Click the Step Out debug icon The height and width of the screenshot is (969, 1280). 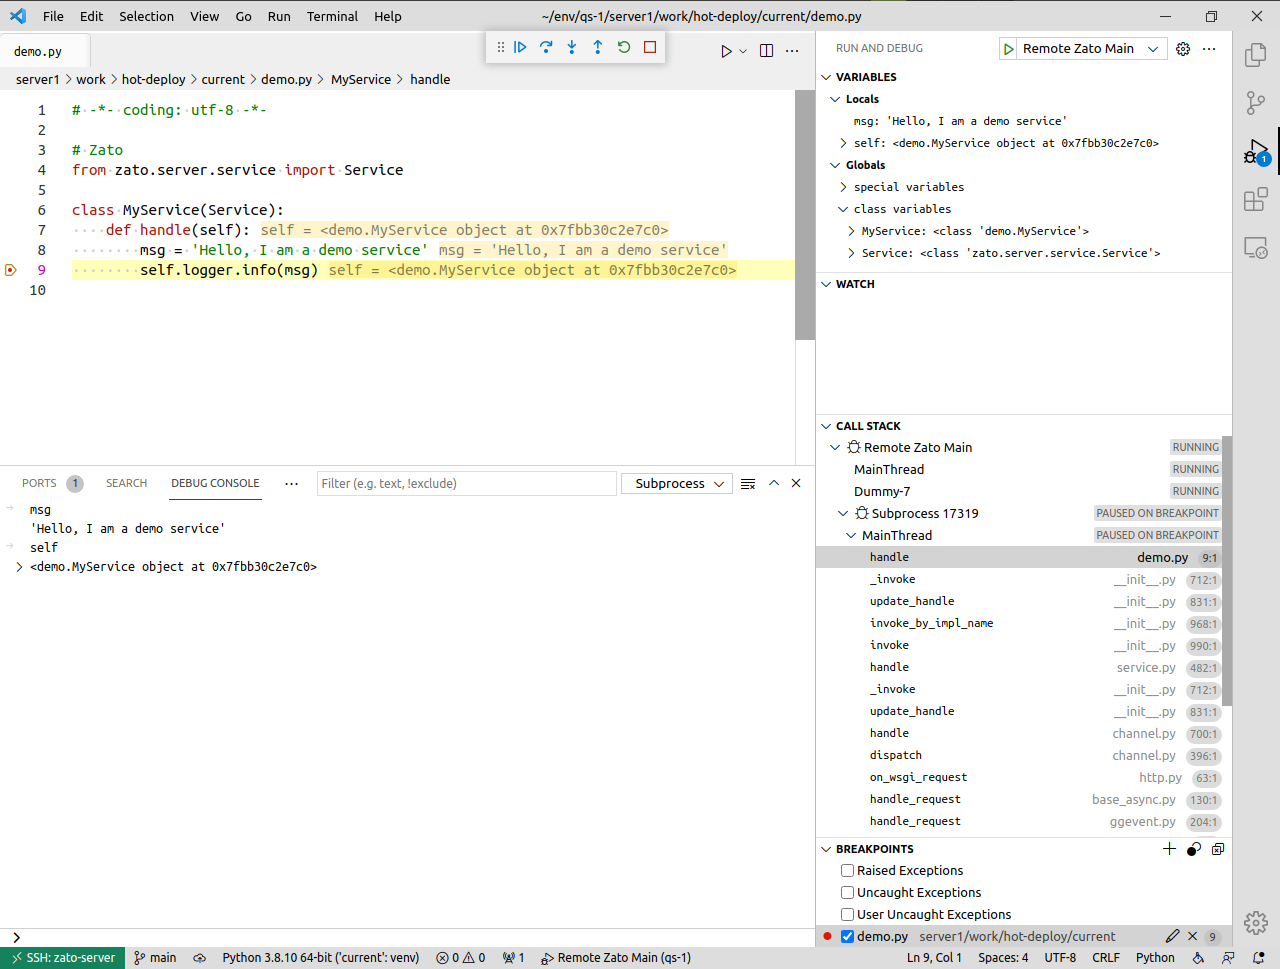598,47
